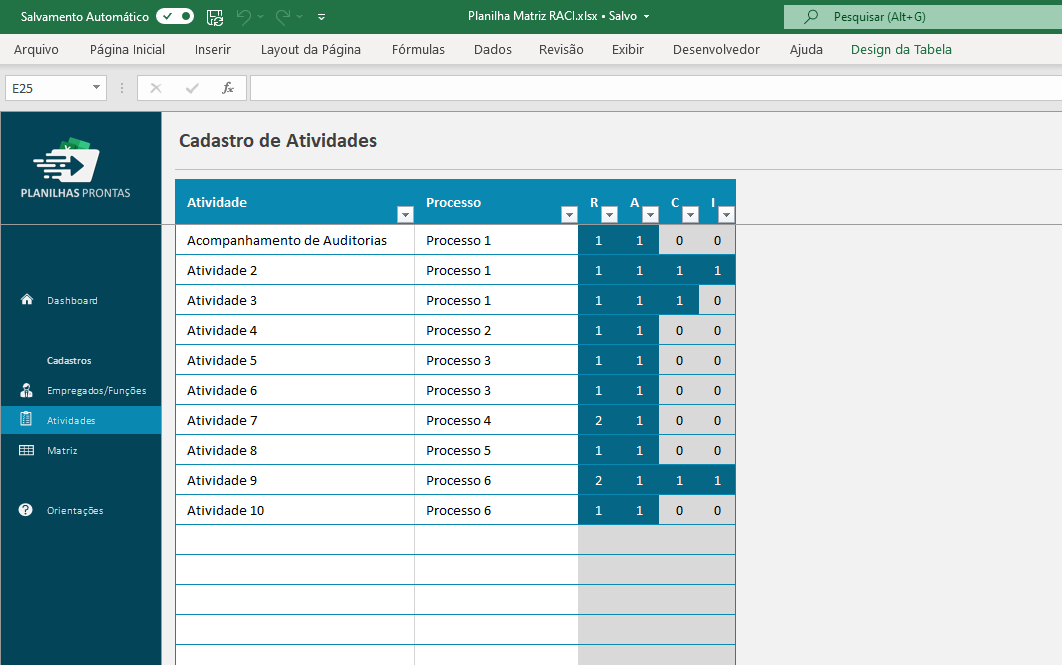Screen dimensions: 1062x665
Task: Expand the Name Box dropdown showing E25
Action: coord(94,88)
